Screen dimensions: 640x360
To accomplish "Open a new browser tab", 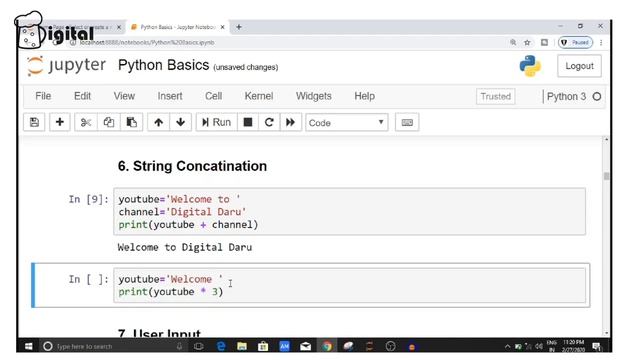I will coord(239,27).
